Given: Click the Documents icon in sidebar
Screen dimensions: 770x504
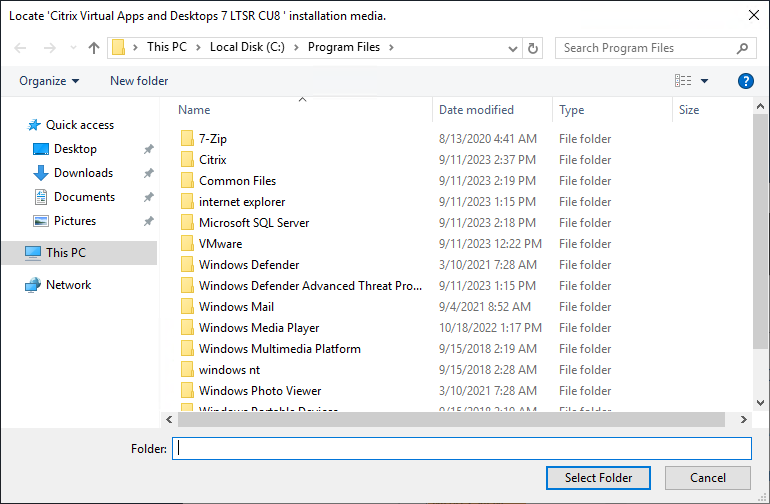Looking at the screenshot, I should pyautogui.click(x=41, y=197).
